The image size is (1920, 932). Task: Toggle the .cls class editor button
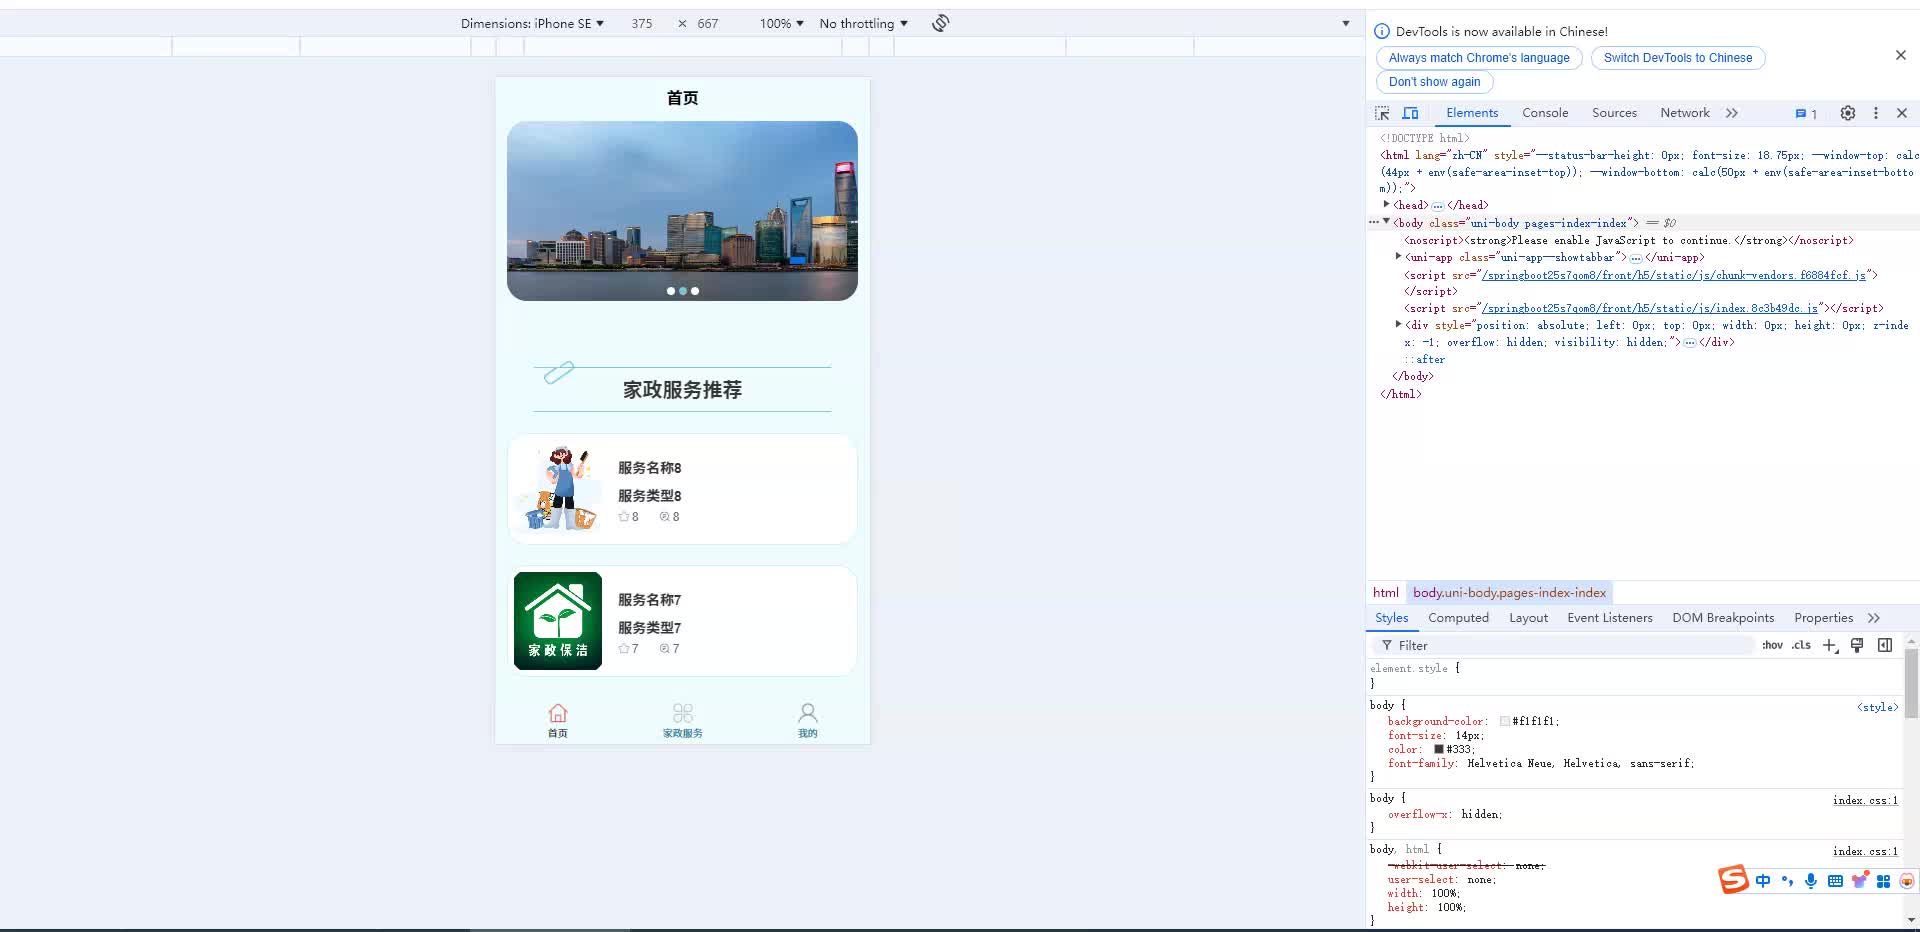click(x=1800, y=645)
